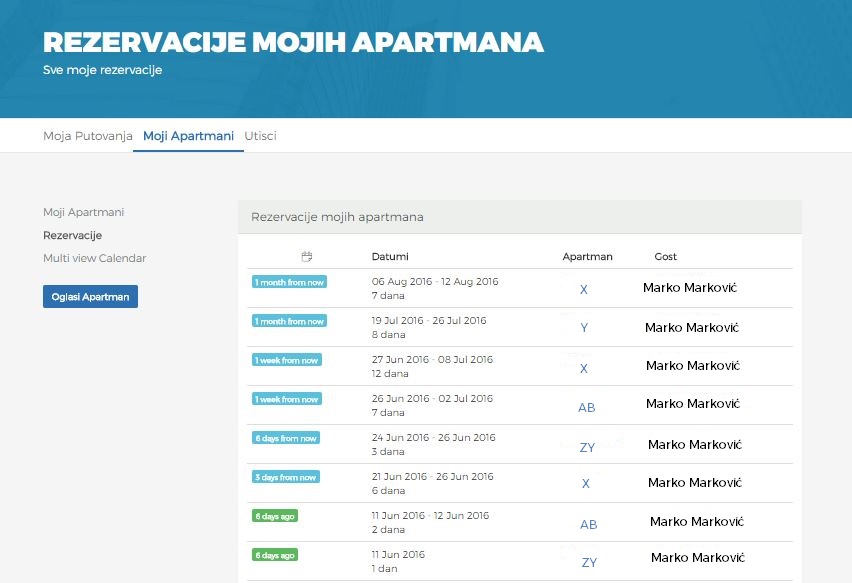Switch to the Utisci tab
The width and height of the screenshot is (852, 583).
(x=260, y=136)
